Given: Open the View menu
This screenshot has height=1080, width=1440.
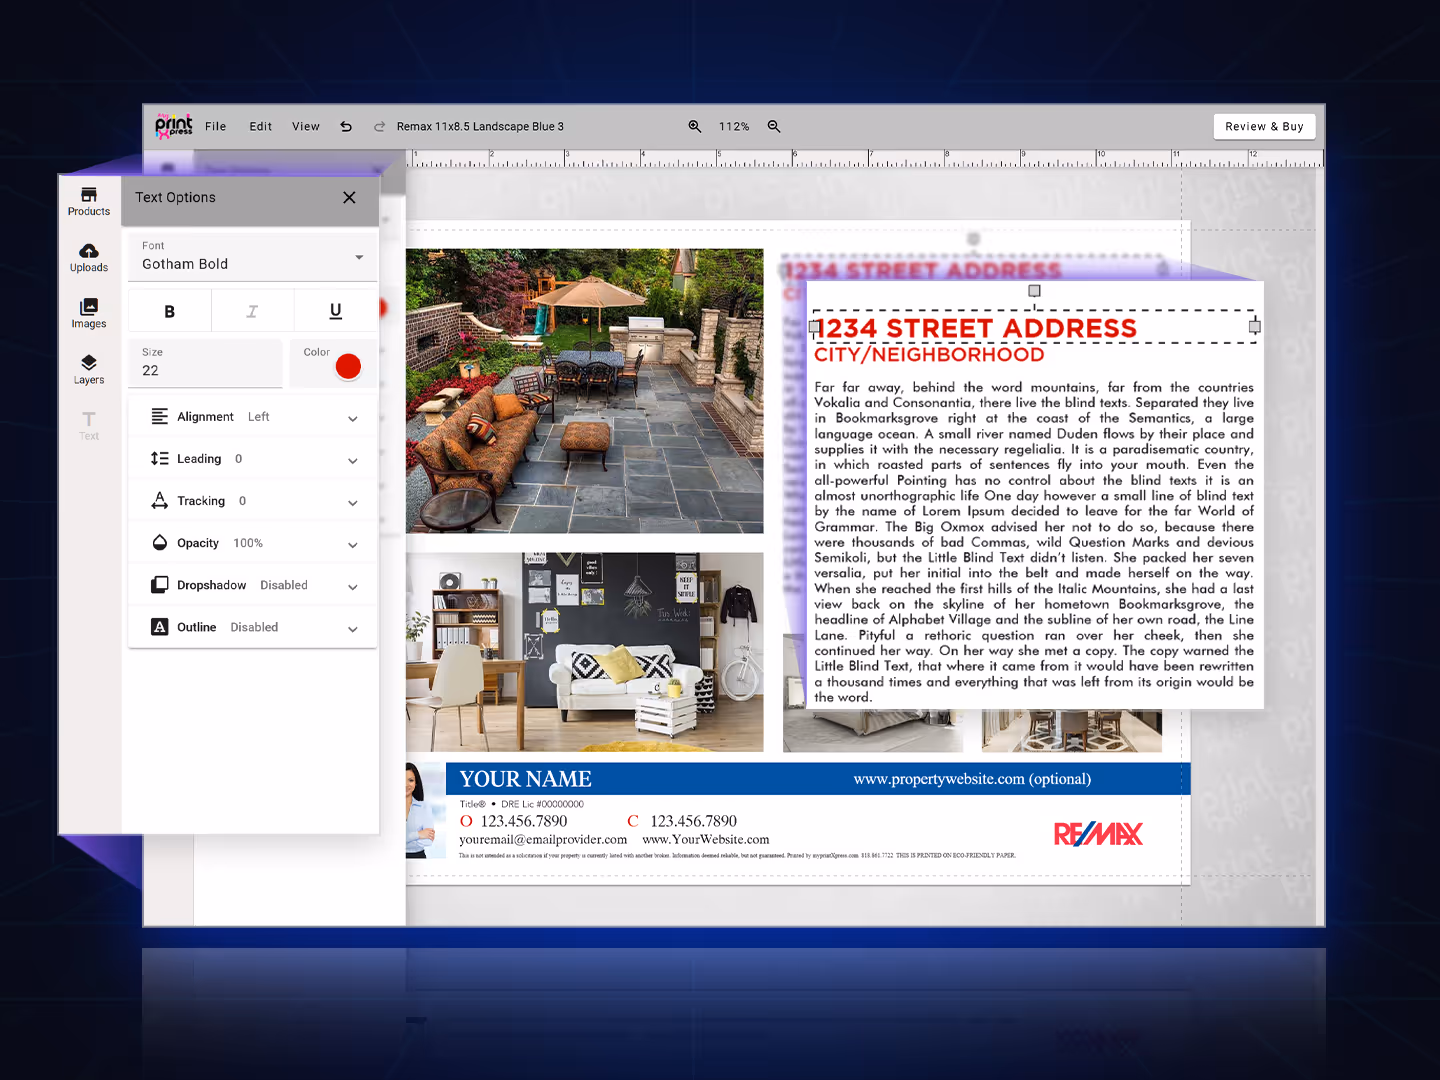Looking at the screenshot, I should click(x=306, y=126).
